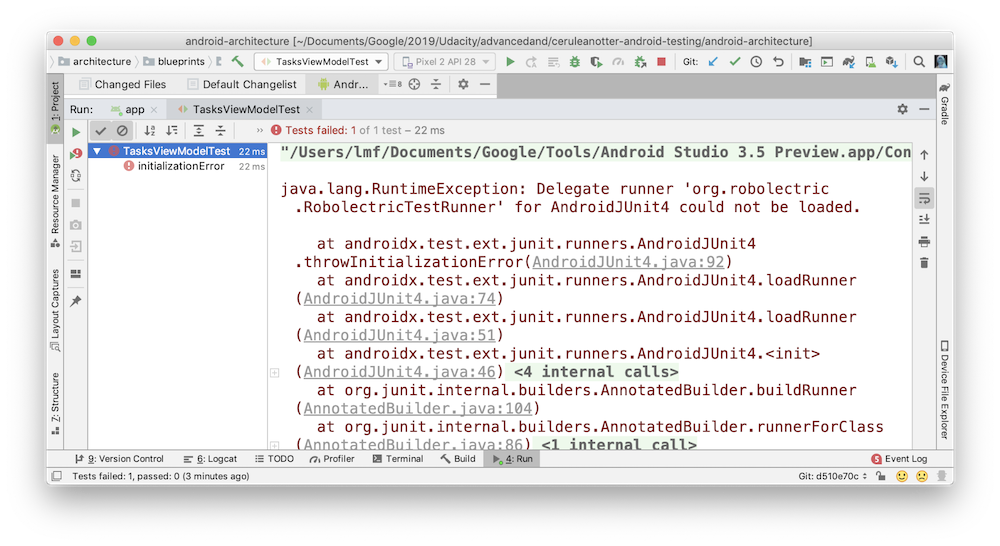Open the search magnifier icon
Screen dimensions: 1000x546
click(917, 62)
